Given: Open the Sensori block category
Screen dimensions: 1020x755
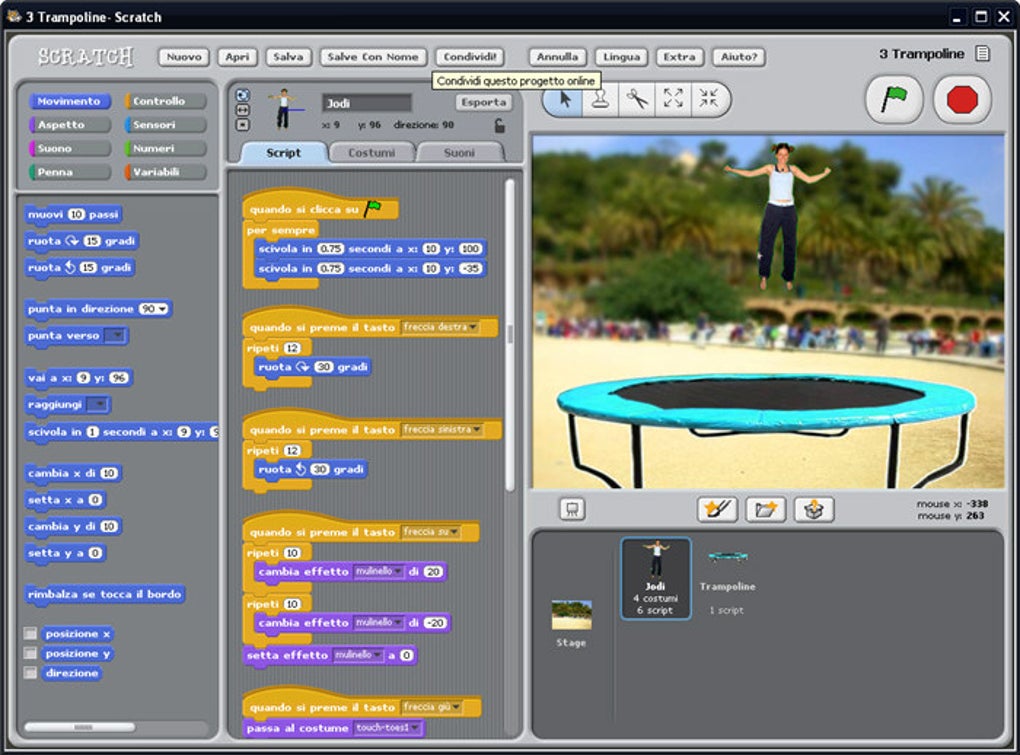Looking at the screenshot, I should click(165, 125).
